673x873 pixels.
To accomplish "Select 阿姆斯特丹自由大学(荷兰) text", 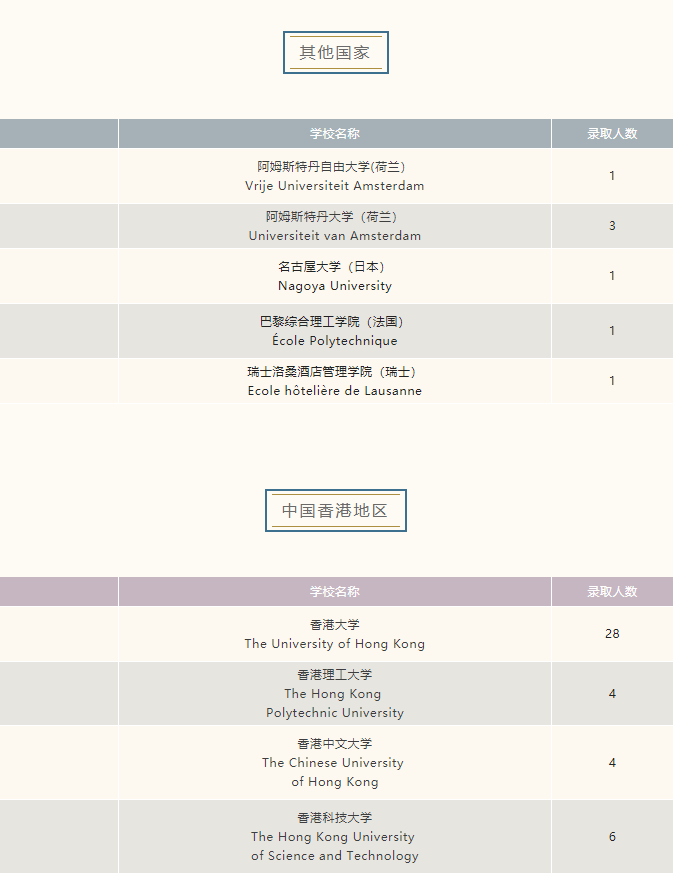I will click(332, 166).
